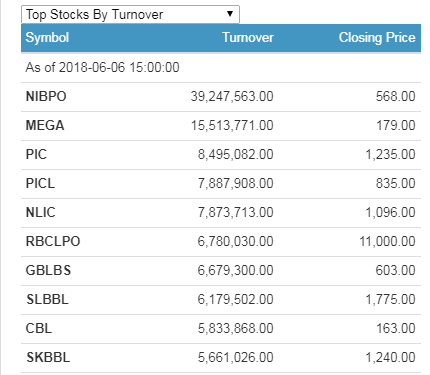430x375 pixels.
Task: Click the Turnover column header
Action: click(x=248, y=37)
